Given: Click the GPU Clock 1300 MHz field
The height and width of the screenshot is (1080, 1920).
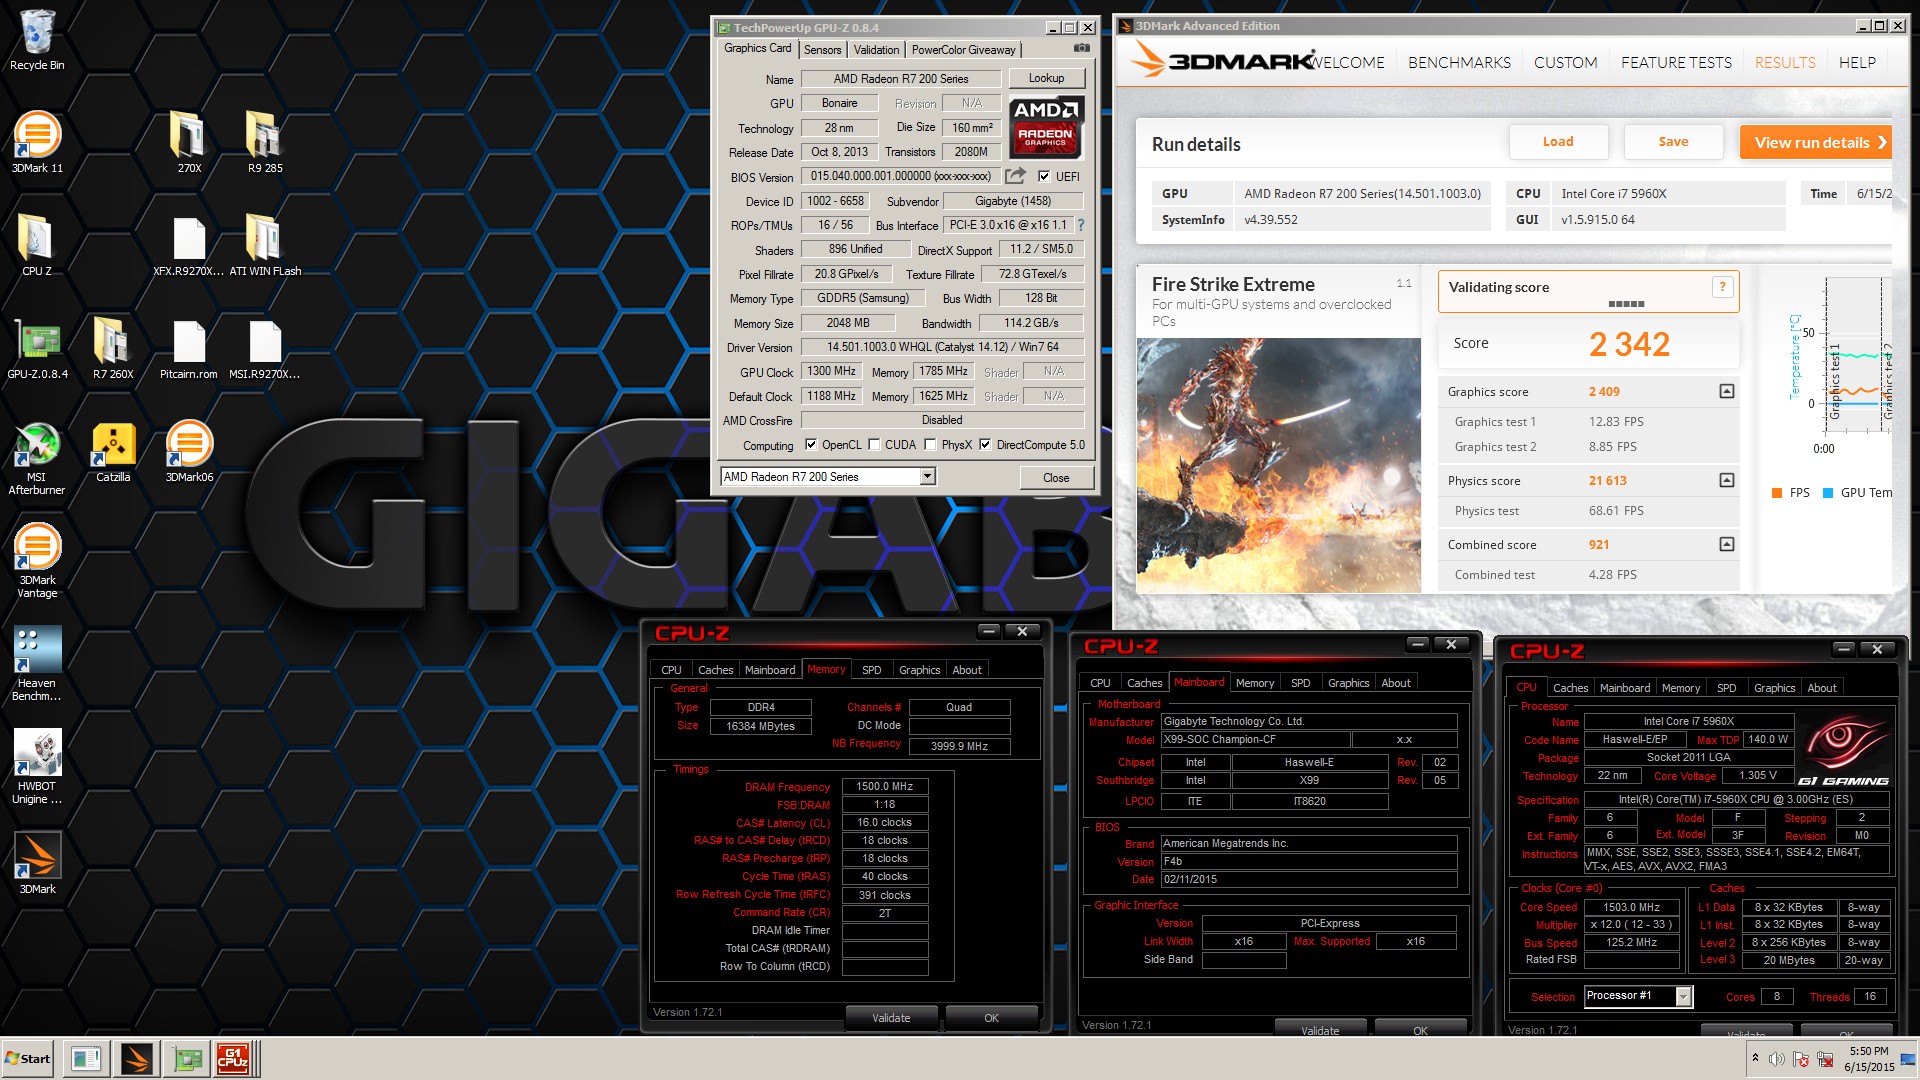Looking at the screenshot, I should point(832,371).
